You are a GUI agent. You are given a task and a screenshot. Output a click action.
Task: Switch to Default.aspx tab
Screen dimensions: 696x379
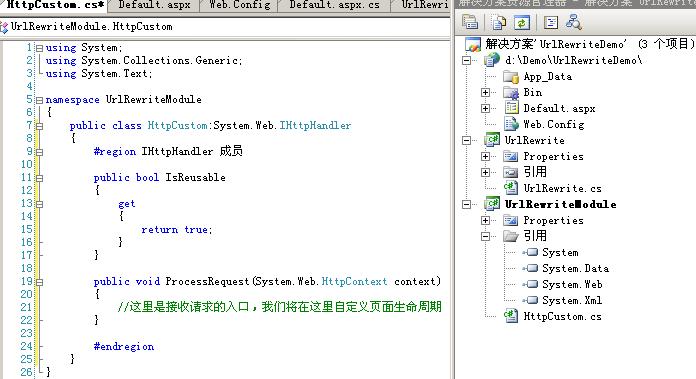coord(154,5)
